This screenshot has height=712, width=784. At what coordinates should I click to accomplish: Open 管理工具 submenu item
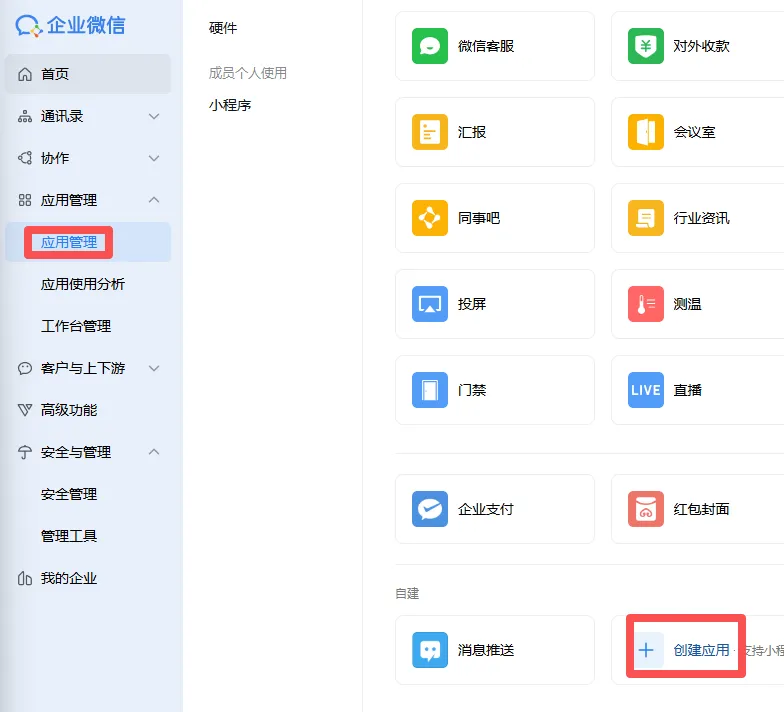click(x=69, y=536)
